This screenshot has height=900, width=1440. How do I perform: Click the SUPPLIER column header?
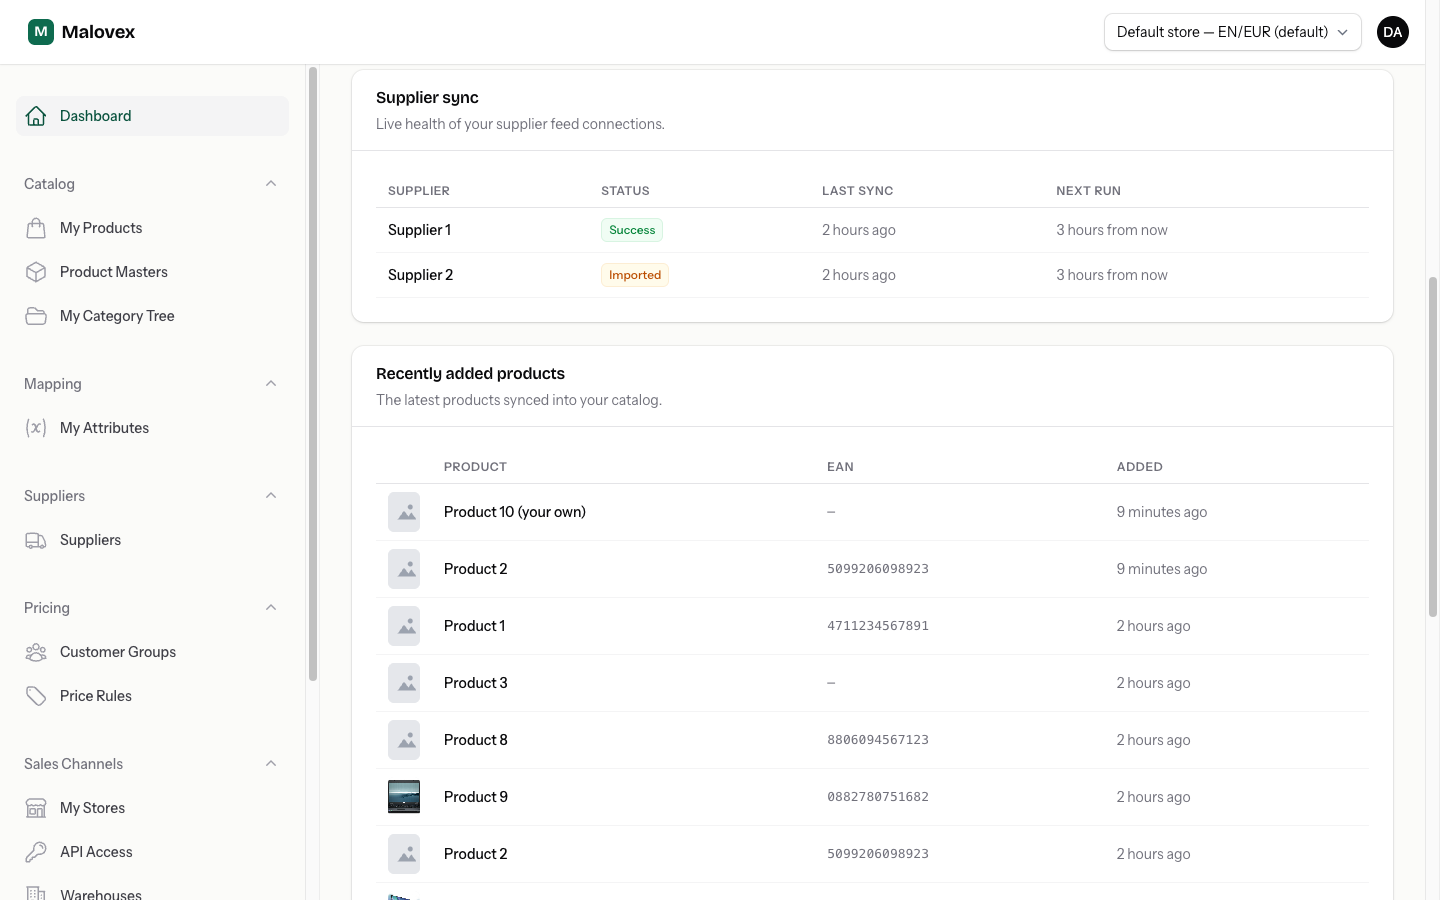tap(419, 191)
